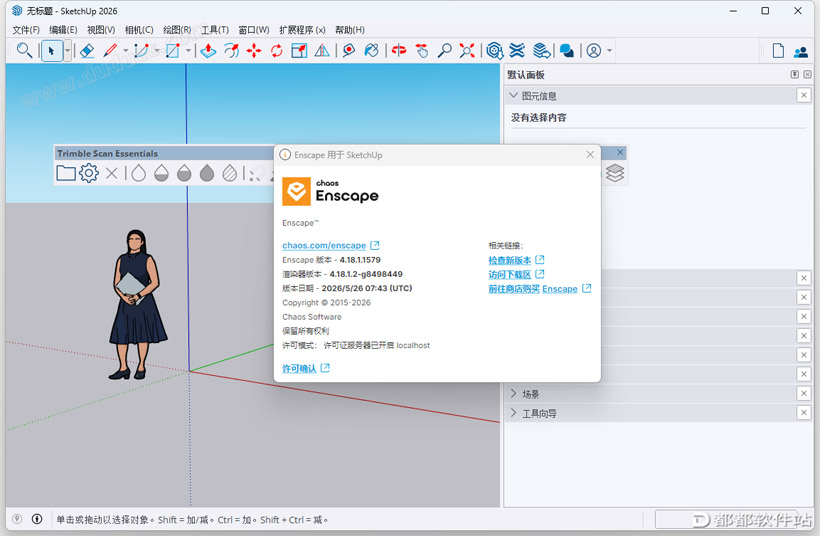Viewport: 820px width, 536px height.
Task: Expand the 工具向导 panel section
Action: coord(514,413)
